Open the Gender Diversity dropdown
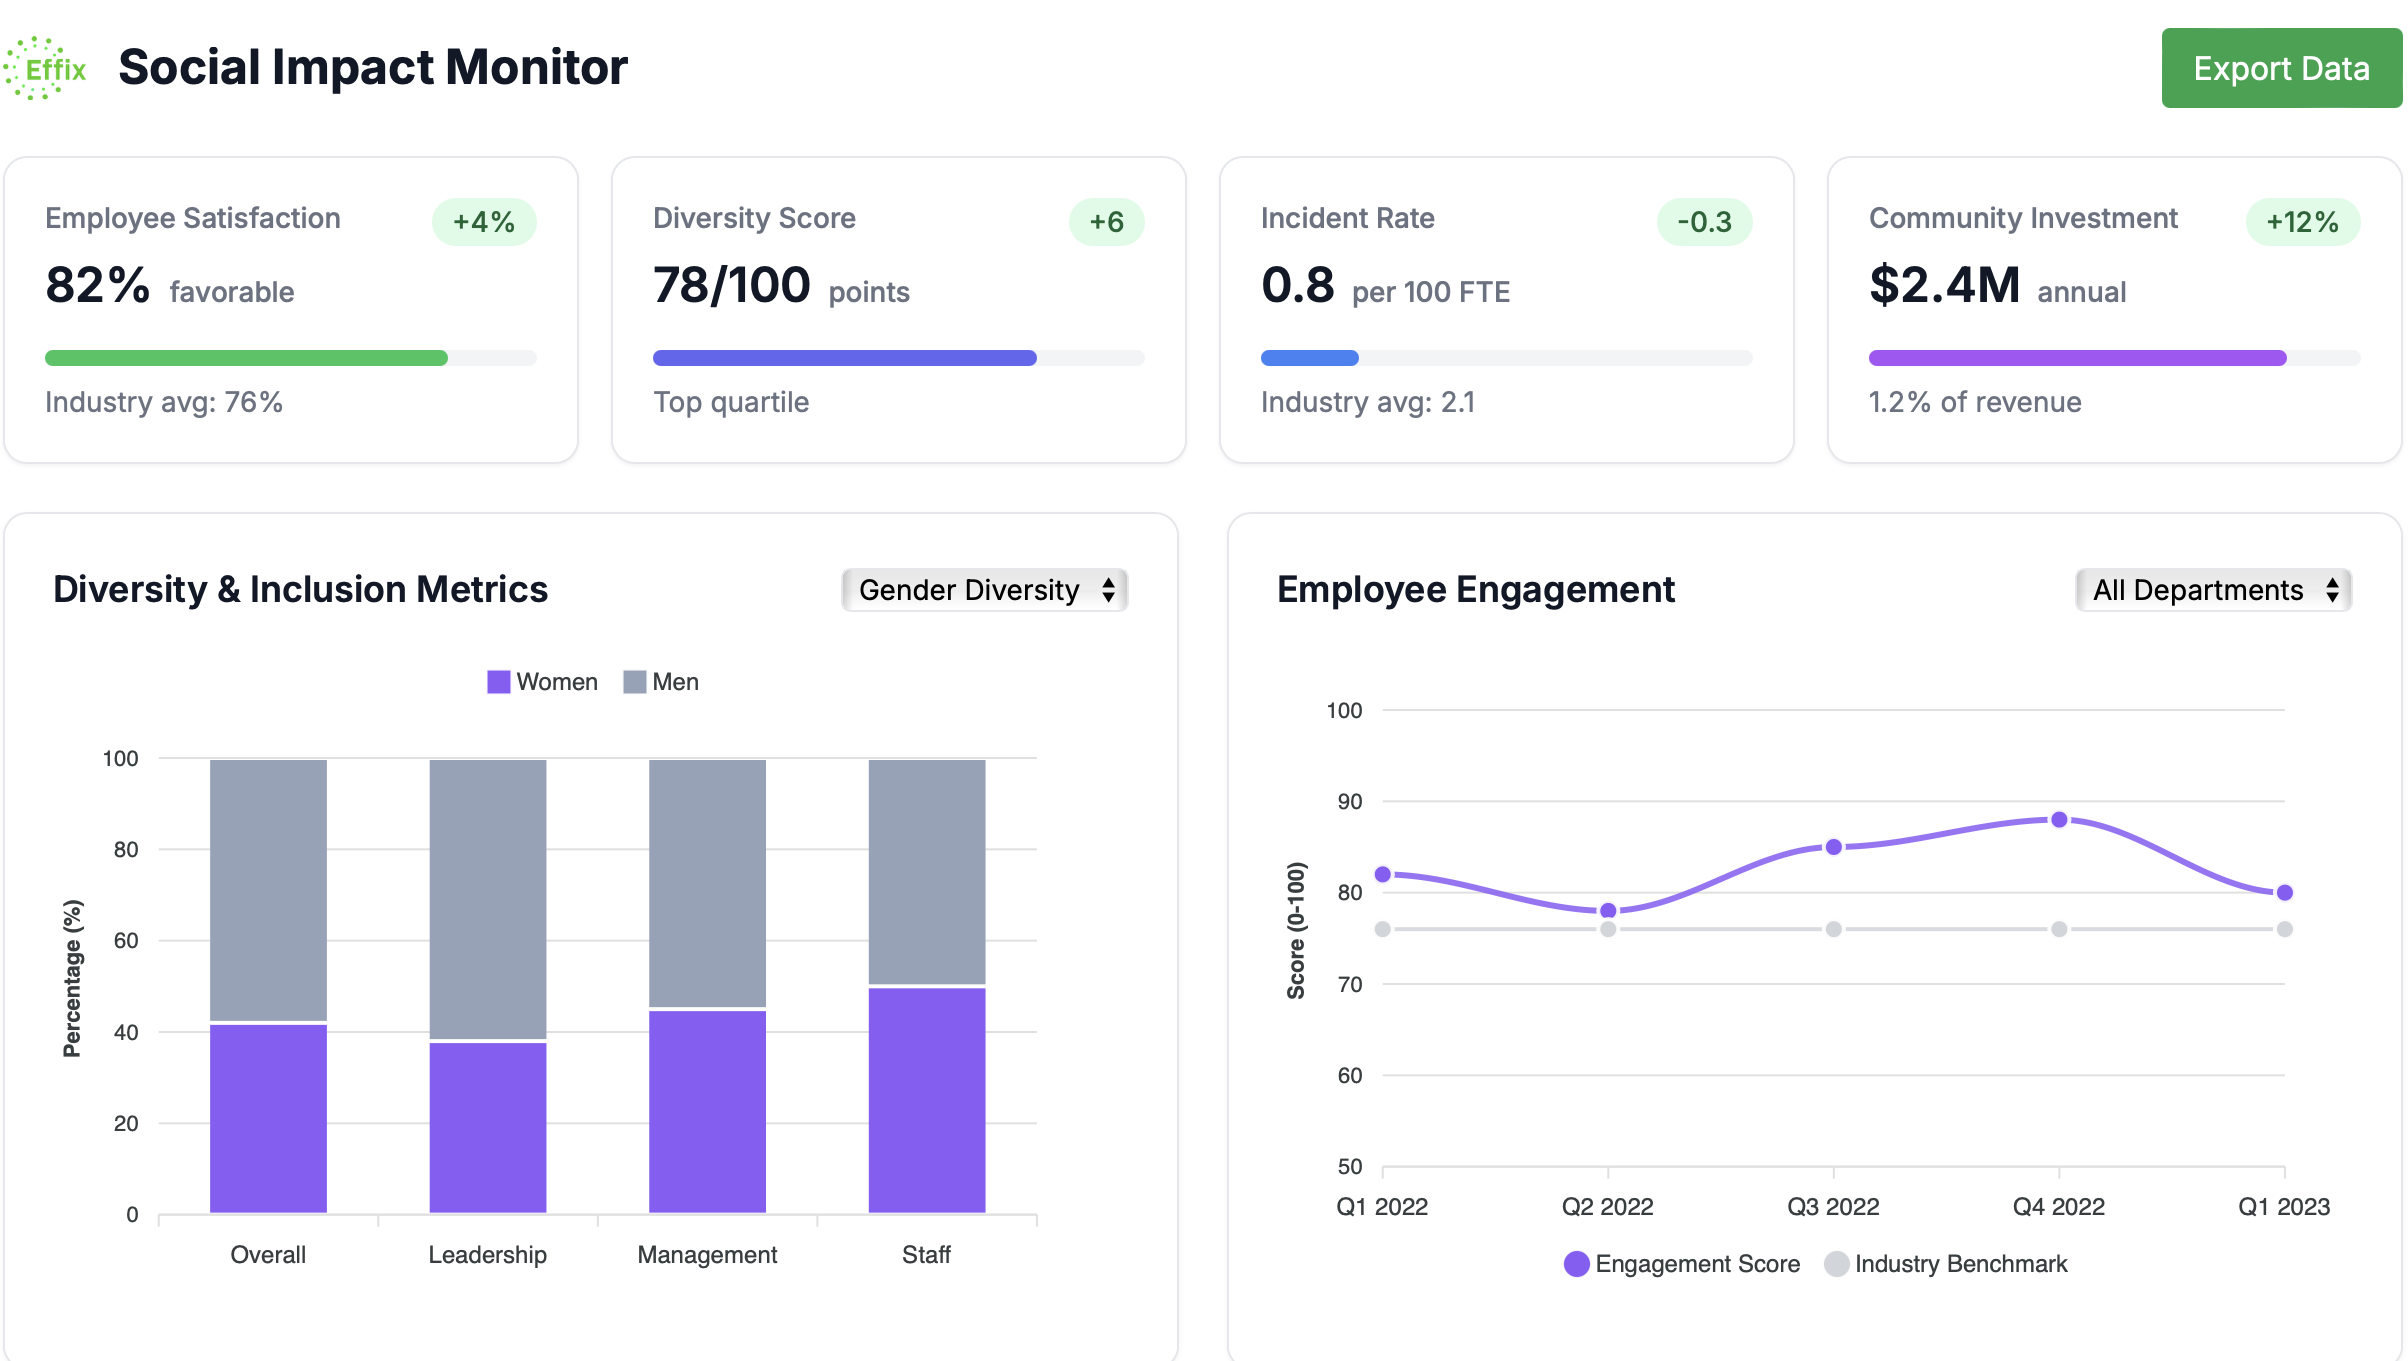The width and height of the screenshot is (2408, 1361). pyautogui.click(x=984, y=590)
